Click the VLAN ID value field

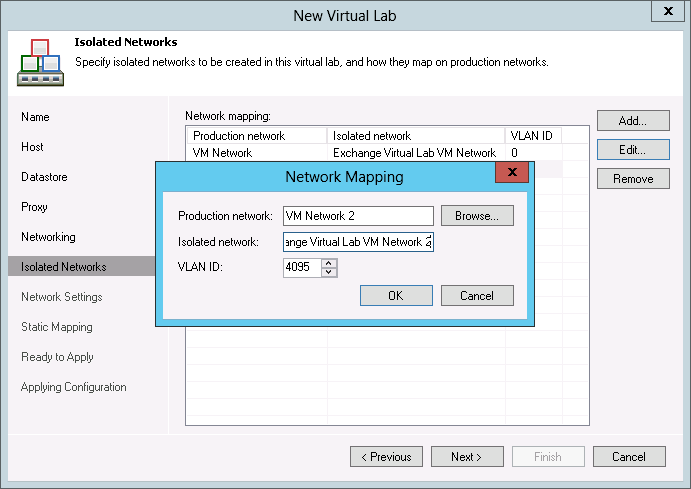[x=302, y=267]
